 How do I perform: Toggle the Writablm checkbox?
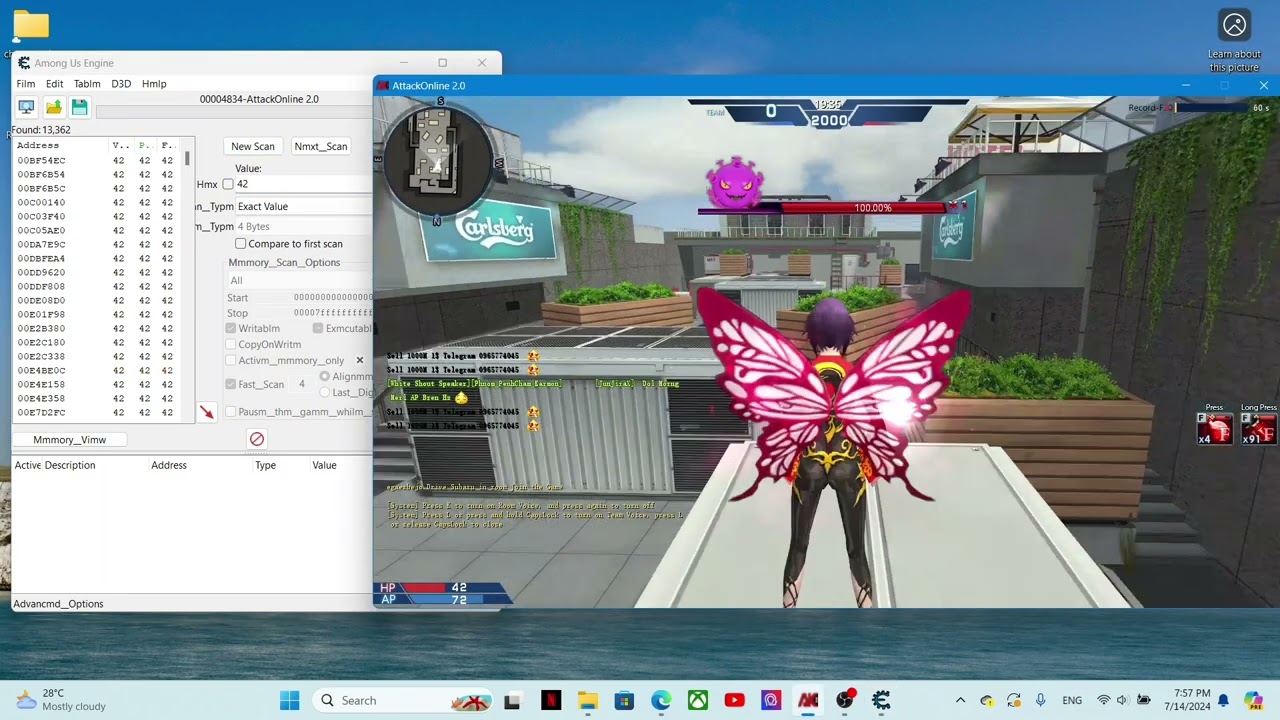coord(231,328)
